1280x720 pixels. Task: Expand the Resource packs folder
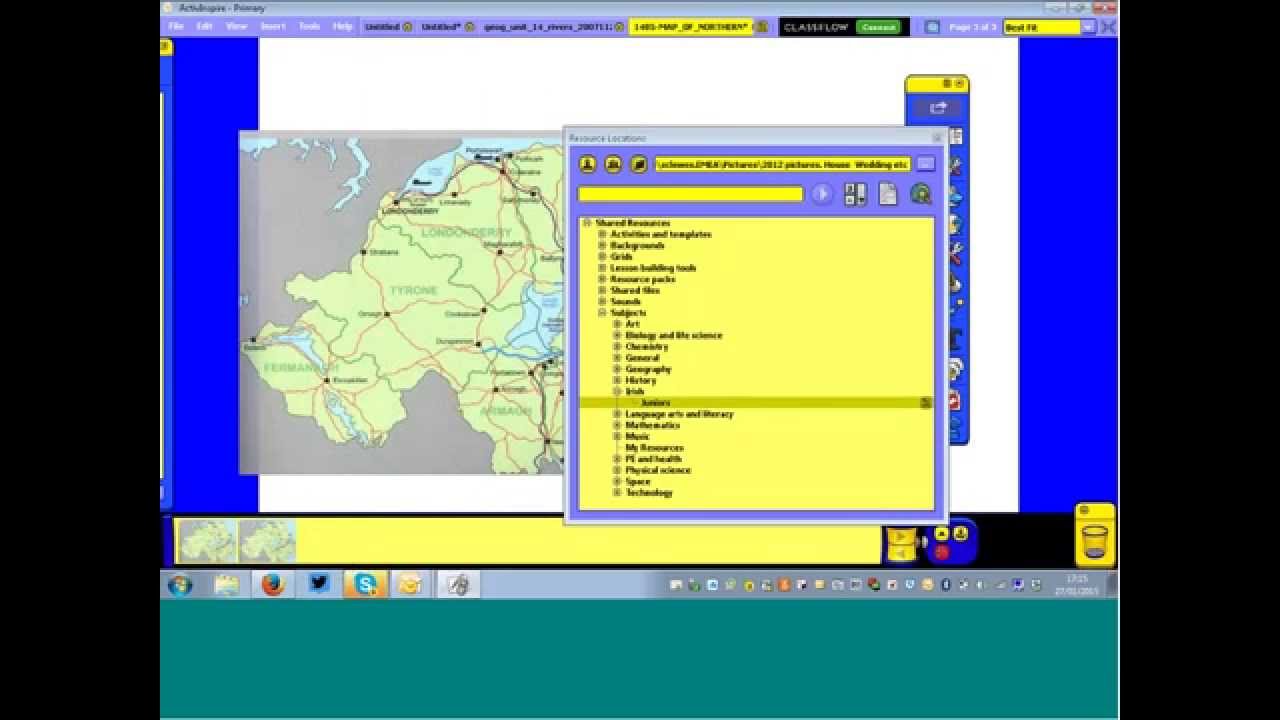coord(602,279)
